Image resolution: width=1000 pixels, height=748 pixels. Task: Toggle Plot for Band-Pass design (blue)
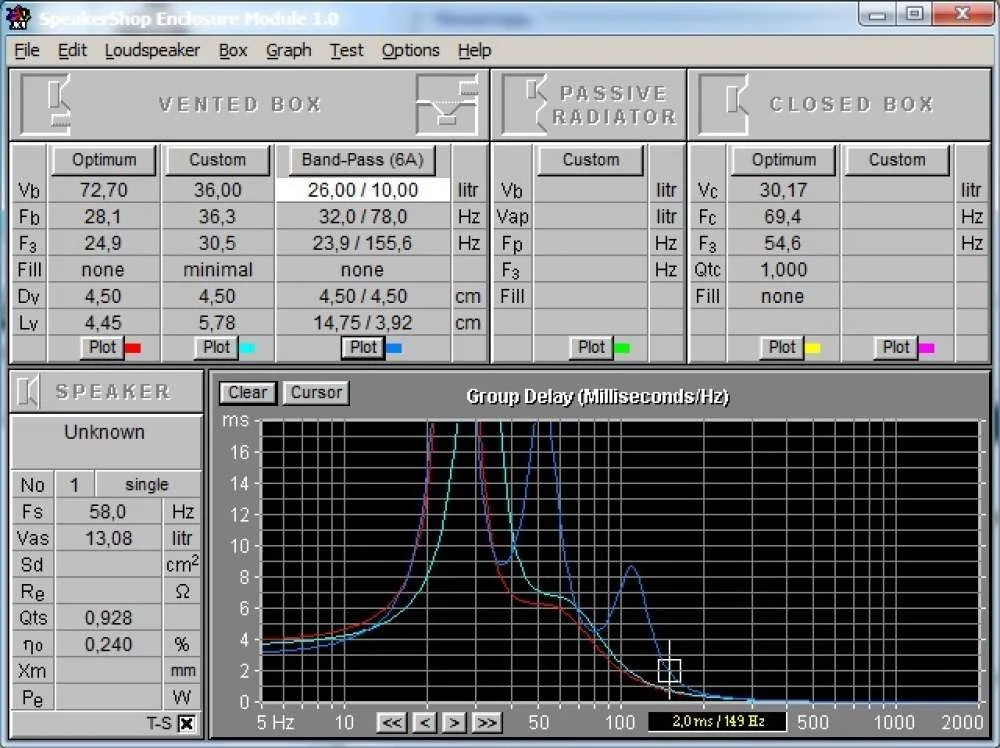[x=363, y=347]
